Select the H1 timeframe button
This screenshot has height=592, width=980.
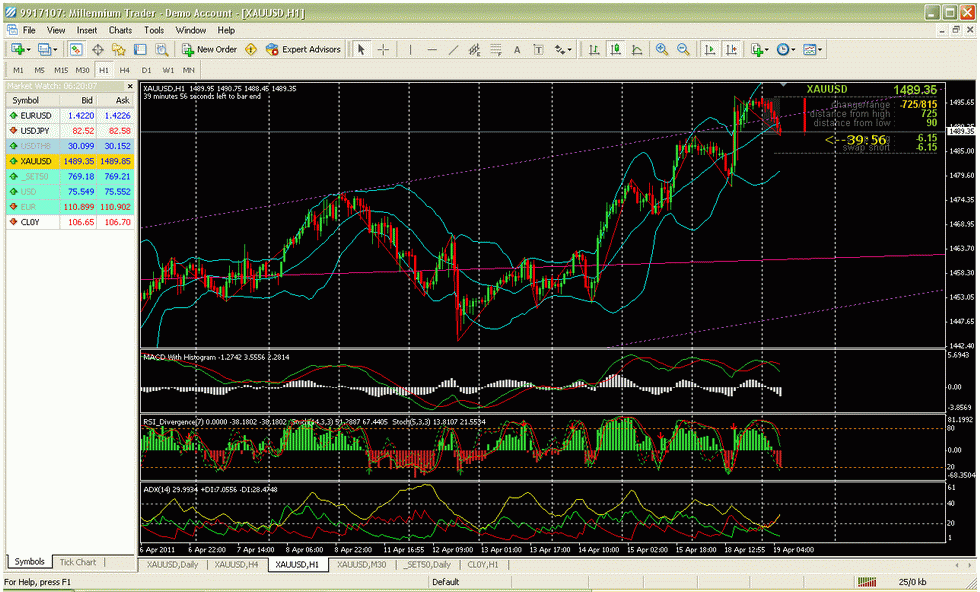(104, 70)
